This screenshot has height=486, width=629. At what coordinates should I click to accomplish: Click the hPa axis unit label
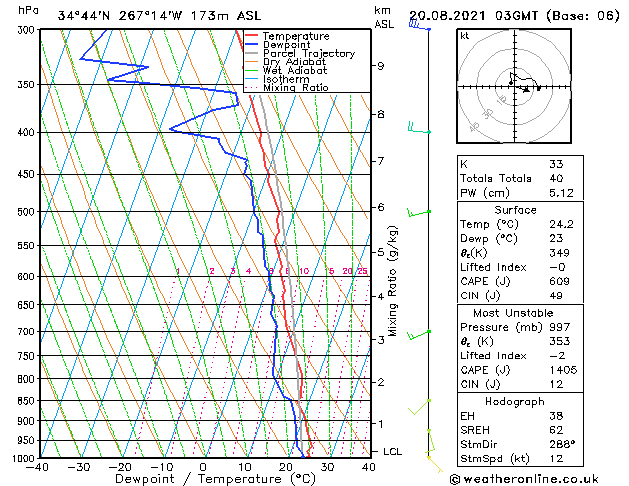pyautogui.click(x=28, y=10)
